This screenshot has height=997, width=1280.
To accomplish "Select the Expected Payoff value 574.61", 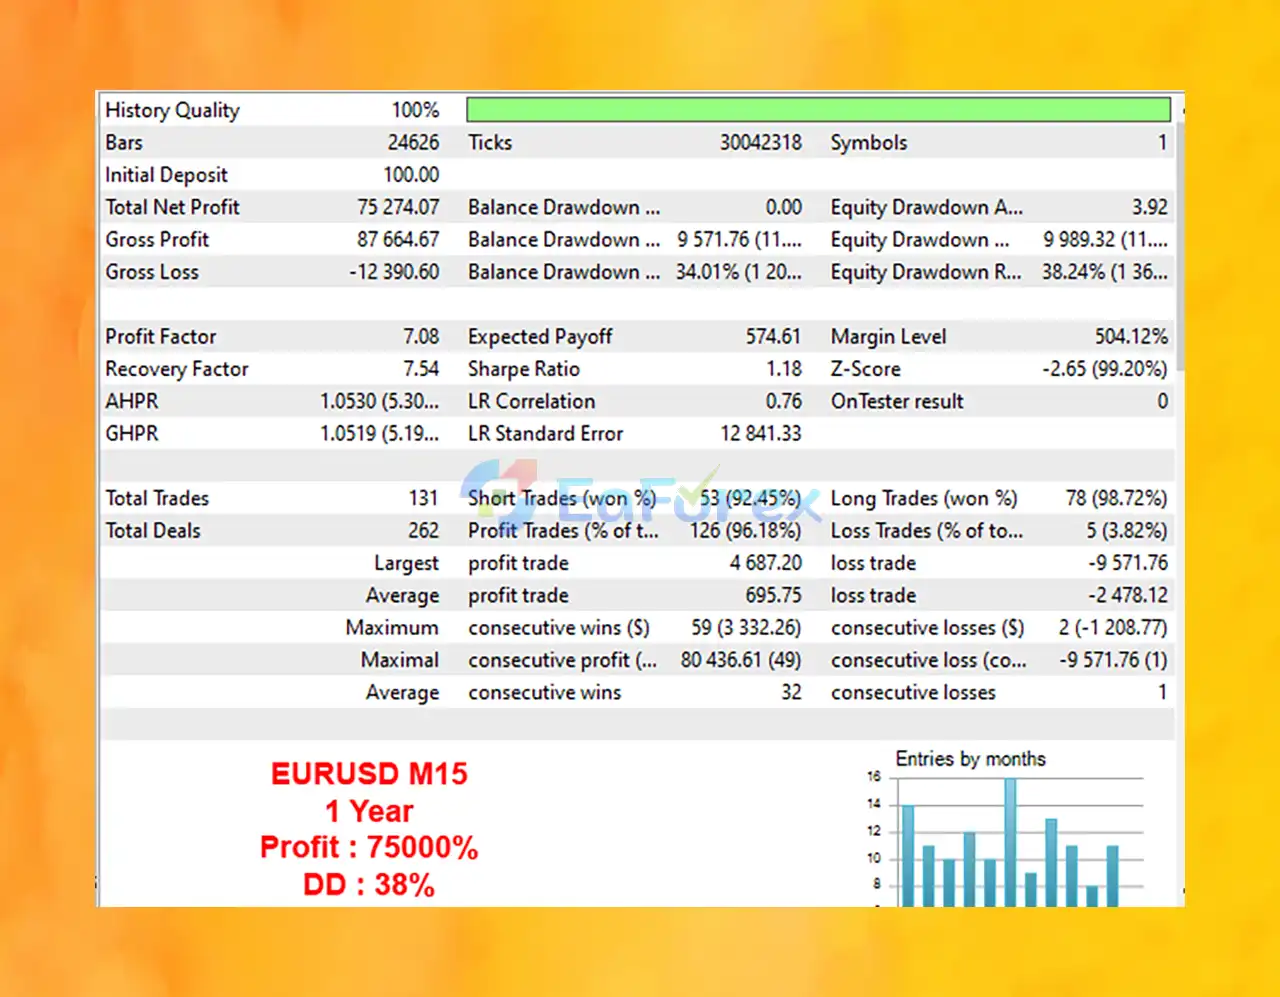I will point(773,336).
